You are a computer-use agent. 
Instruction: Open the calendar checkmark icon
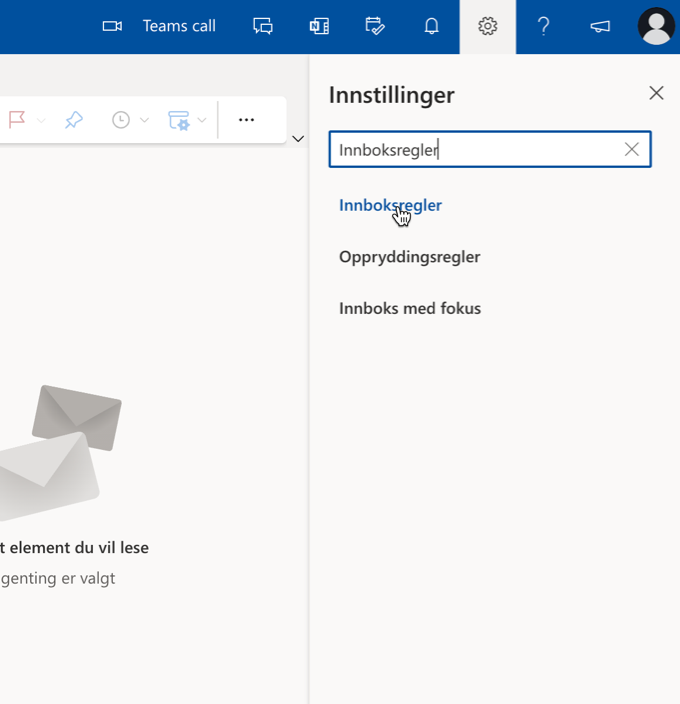[375, 27]
